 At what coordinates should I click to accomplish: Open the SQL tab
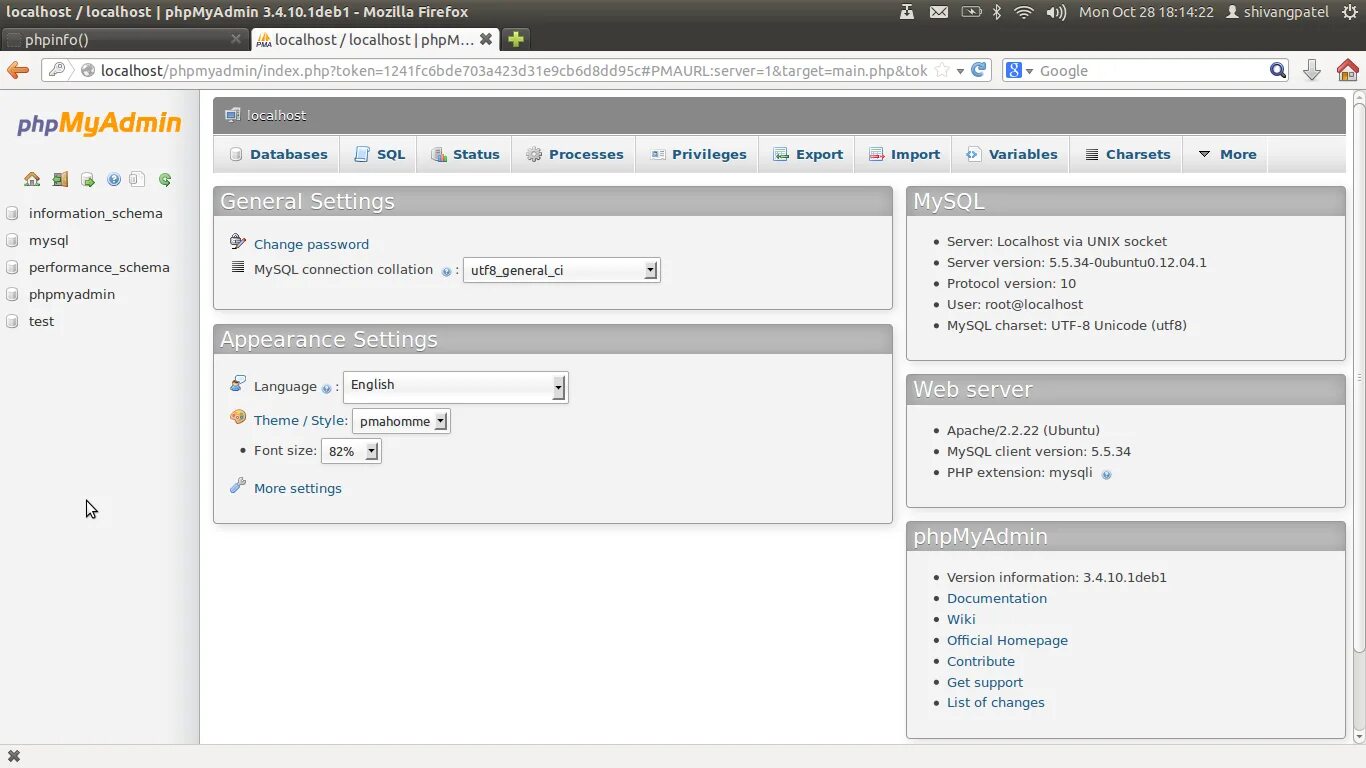pyautogui.click(x=380, y=154)
